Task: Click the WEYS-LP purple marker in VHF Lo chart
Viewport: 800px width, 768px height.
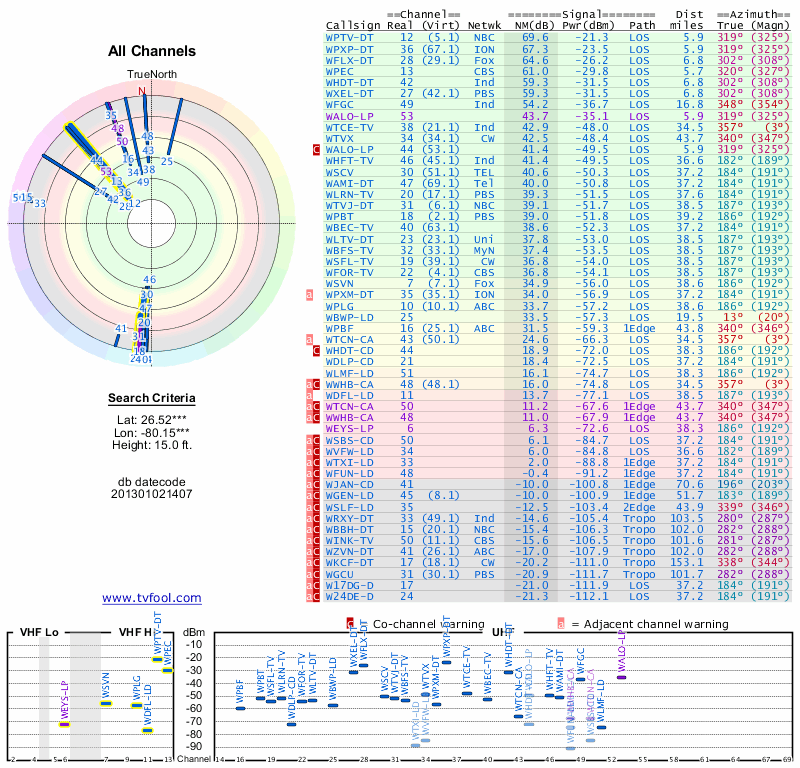Action: pos(64,724)
